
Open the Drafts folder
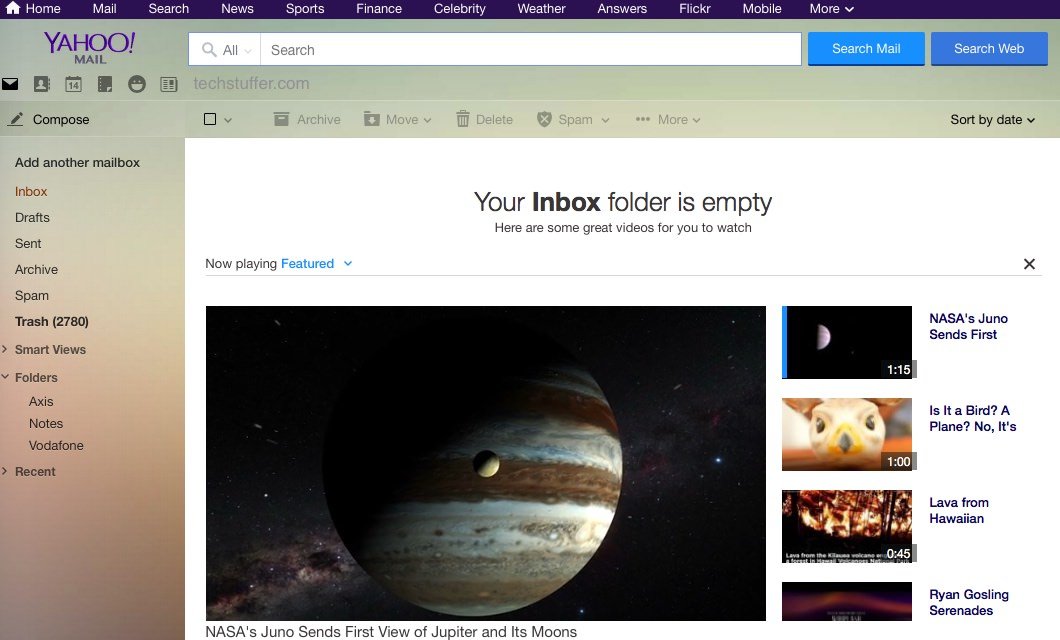pos(32,217)
